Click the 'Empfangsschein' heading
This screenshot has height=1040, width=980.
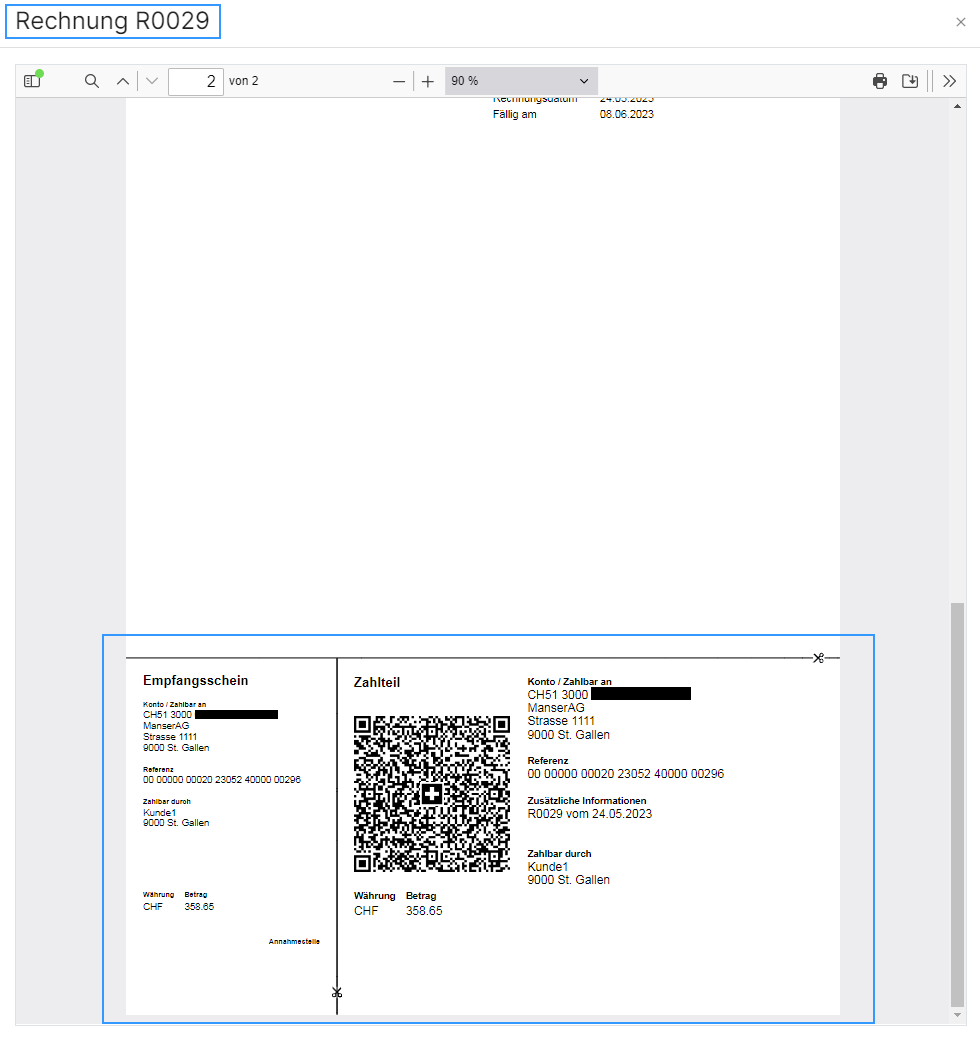196,681
